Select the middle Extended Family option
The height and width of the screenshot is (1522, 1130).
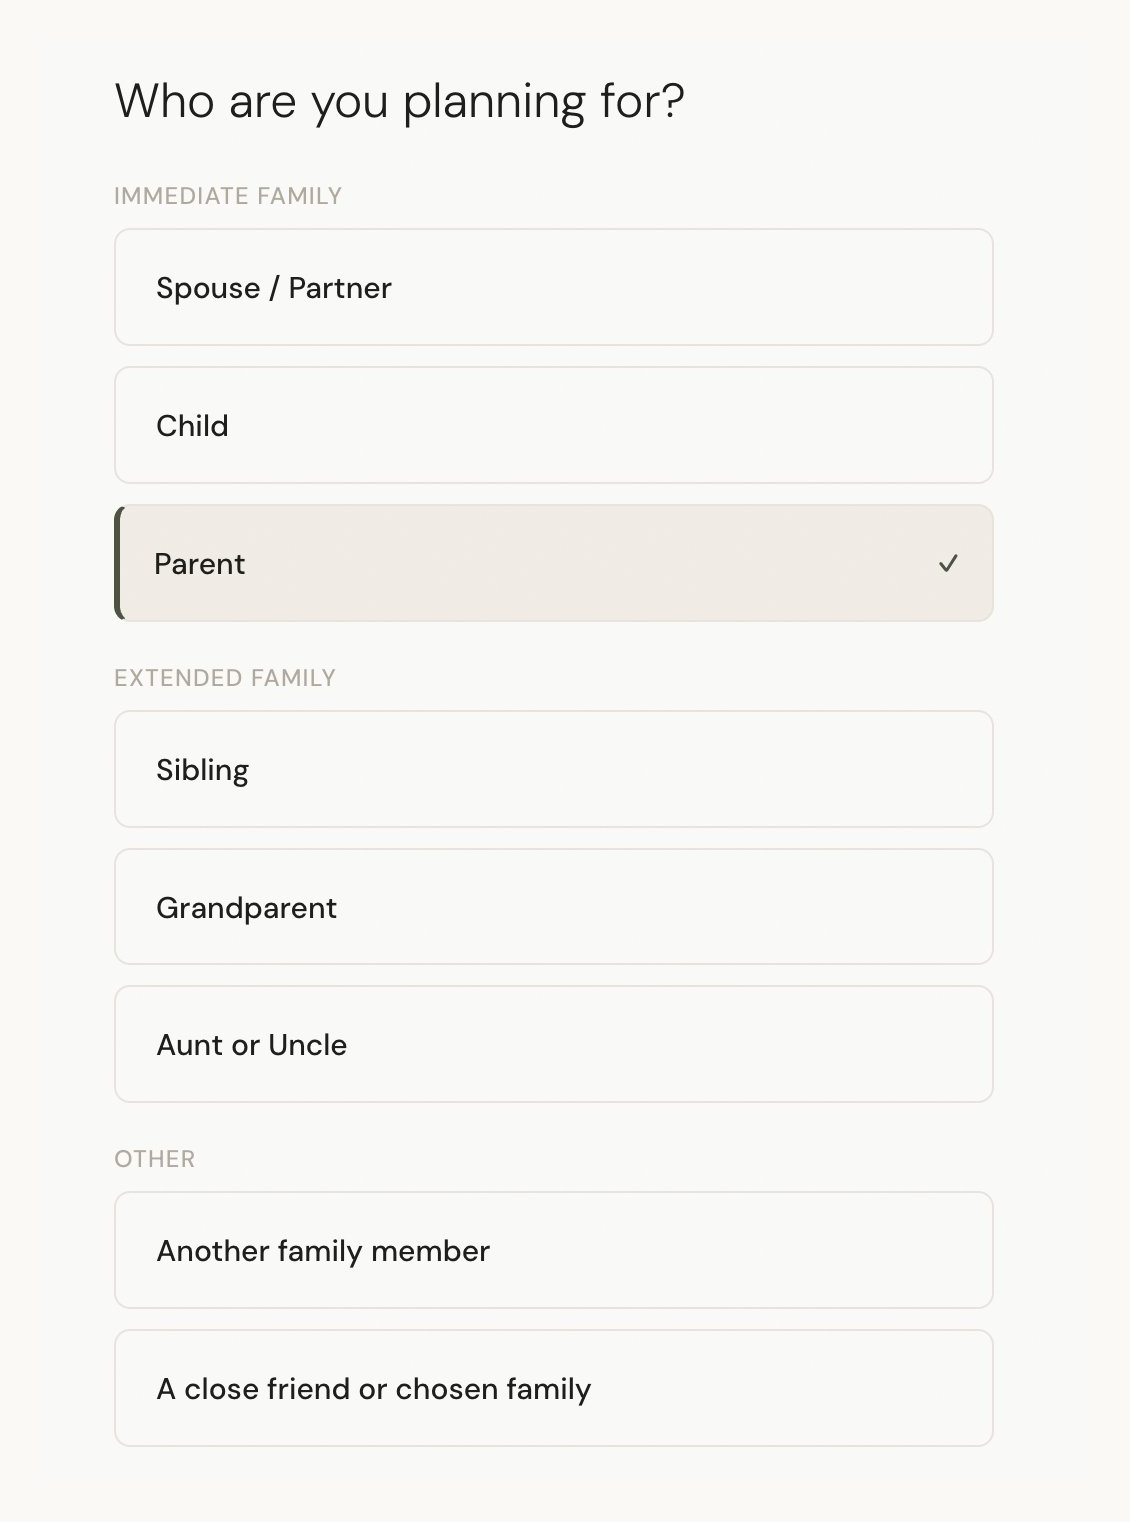(x=553, y=908)
